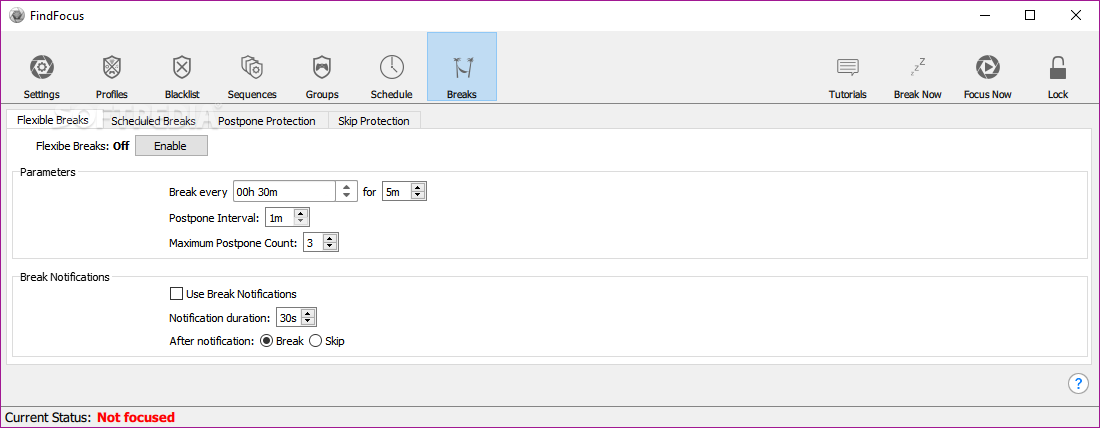Screen dimensions: 1100x428
Task: Click the Not focused status text
Action: [x=136, y=417]
